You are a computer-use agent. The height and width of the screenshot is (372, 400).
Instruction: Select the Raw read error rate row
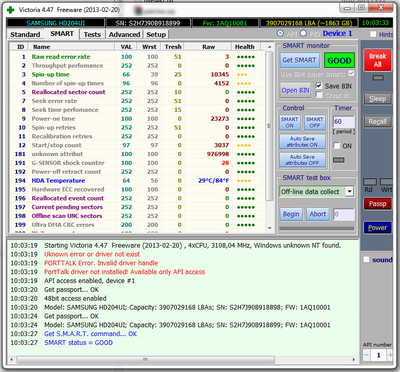tap(137, 57)
